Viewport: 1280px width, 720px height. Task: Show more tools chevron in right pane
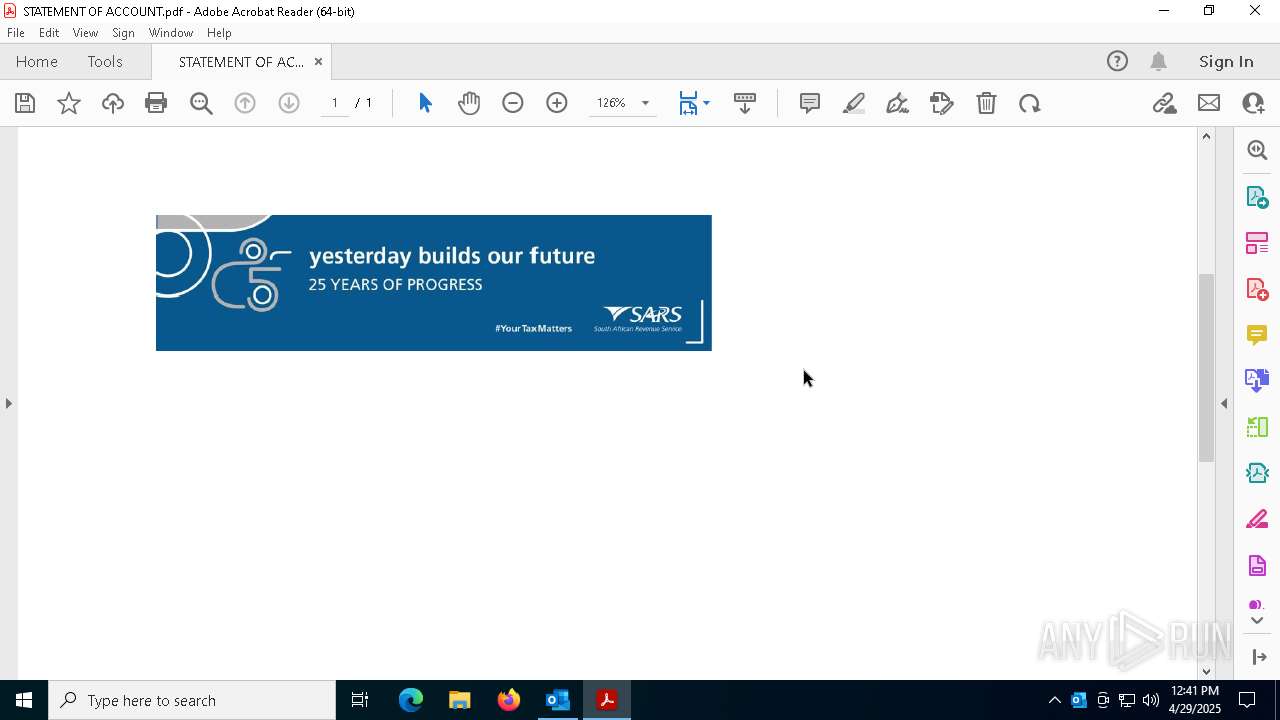click(1257, 621)
